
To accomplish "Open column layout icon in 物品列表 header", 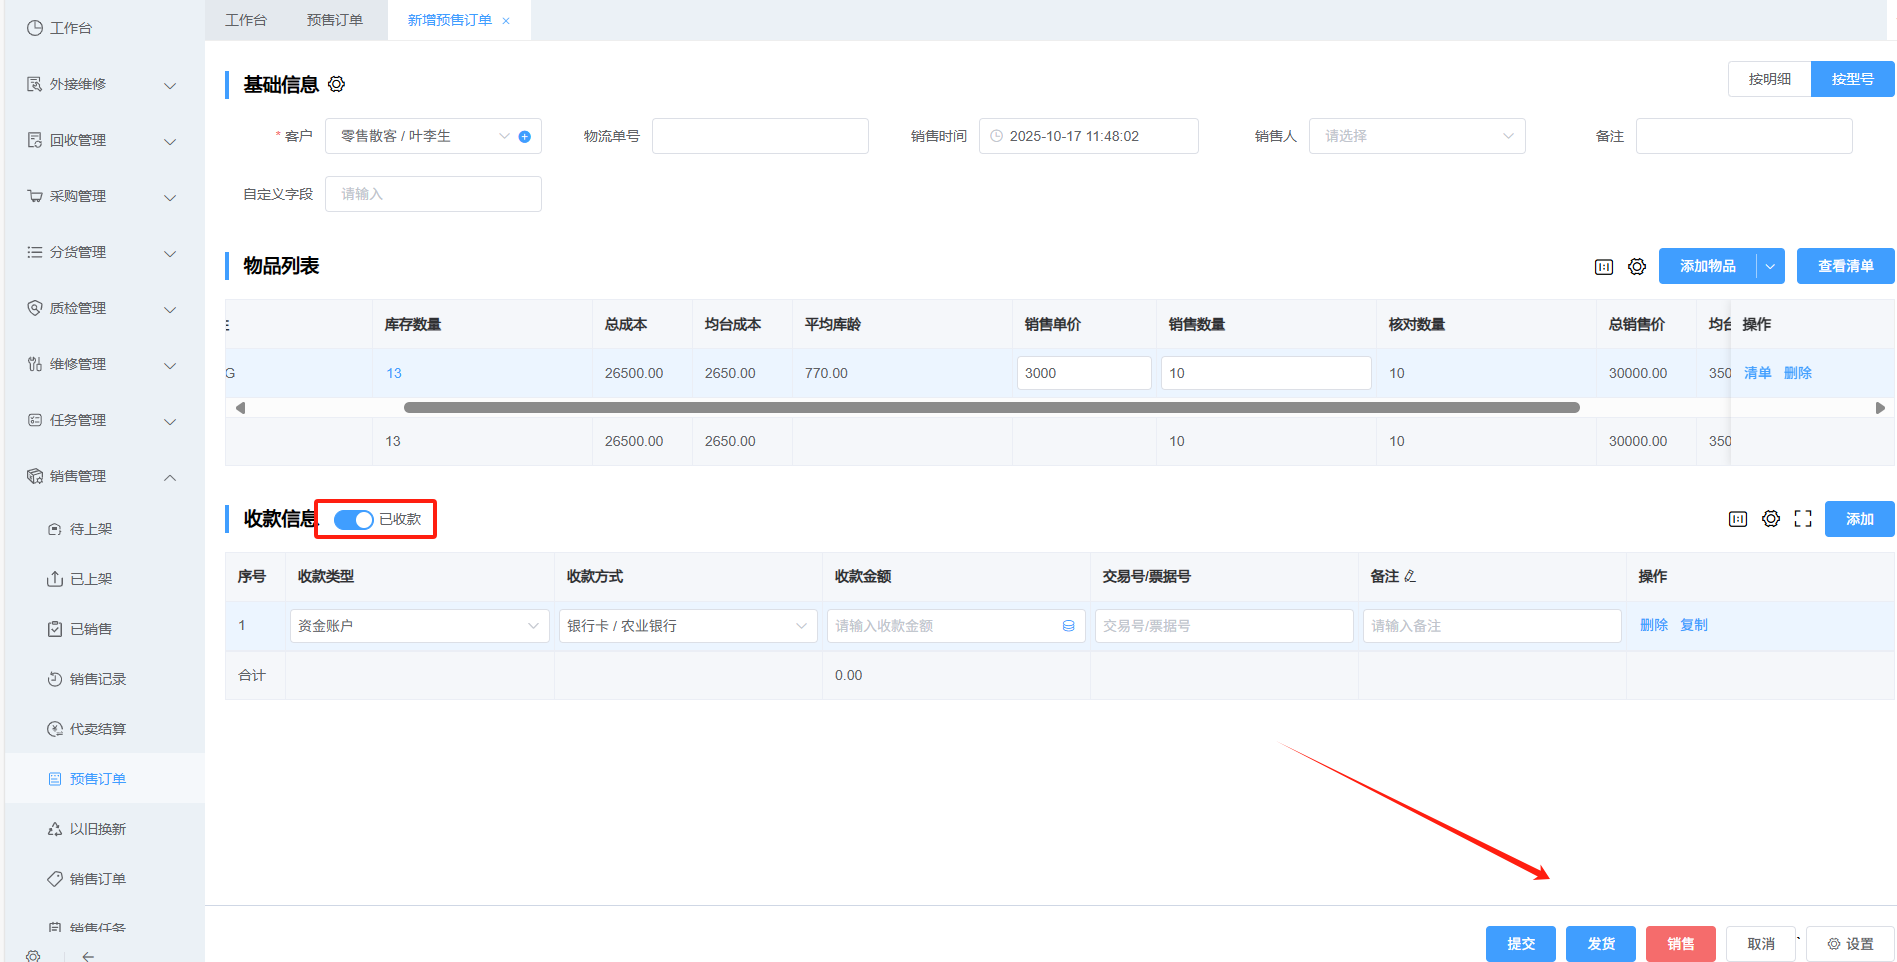I will 1604,267.
